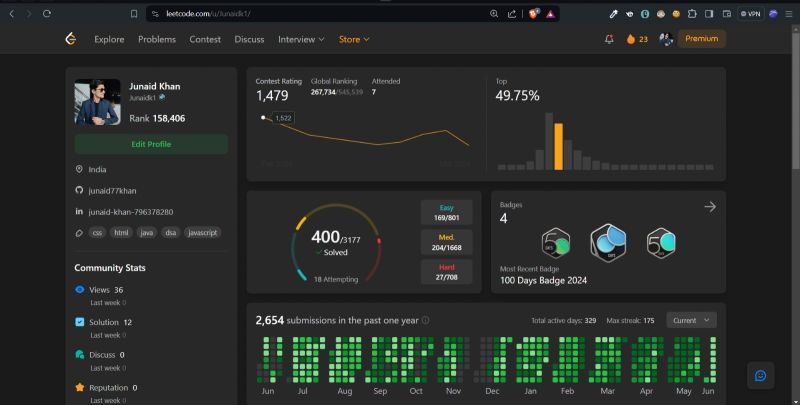Open the browser hamburger menu
Image resolution: width=800 pixels, height=405 pixels.
coord(788,14)
